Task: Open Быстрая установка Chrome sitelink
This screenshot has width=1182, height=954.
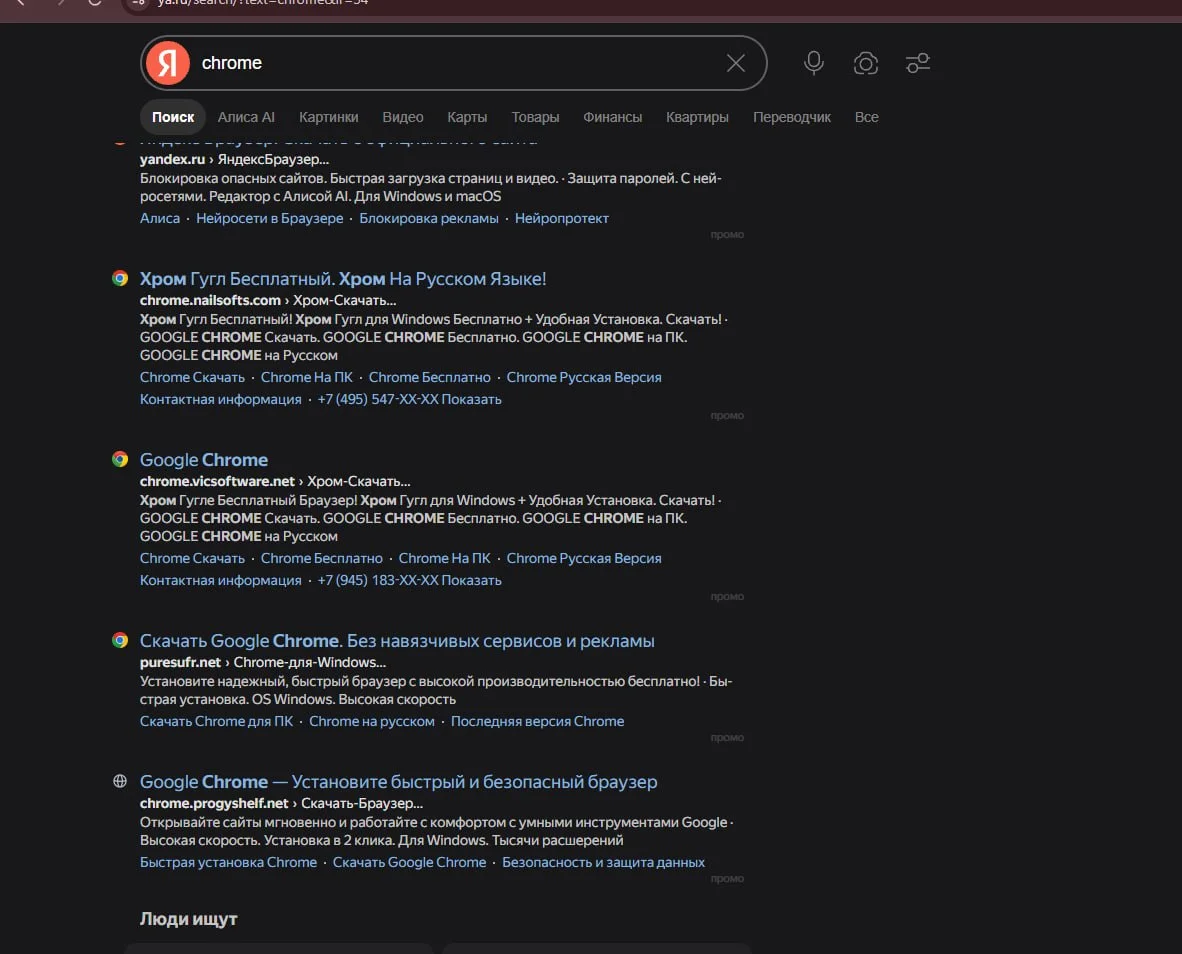Action: (228, 862)
